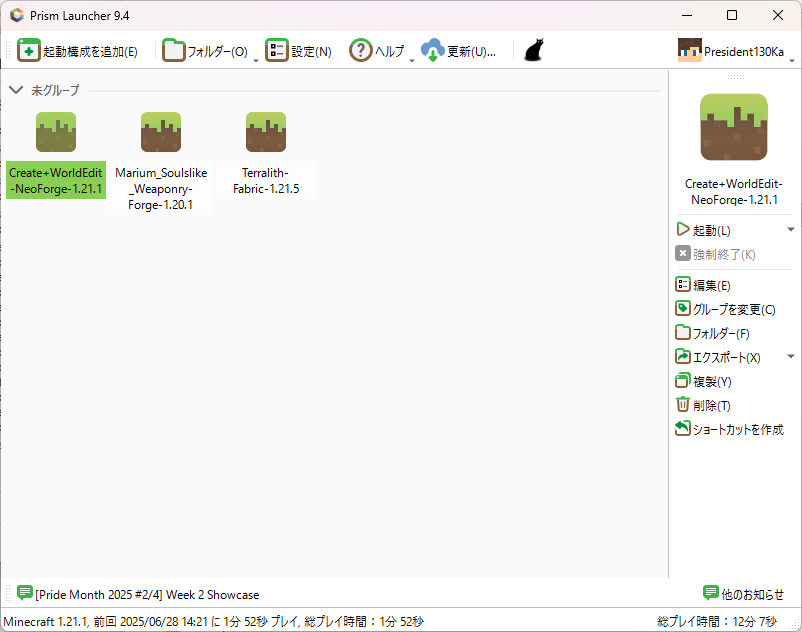Viewport: 802px width, 632px height.
Task: Click the 更新(U) cloud download icon
Action: [433, 51]
